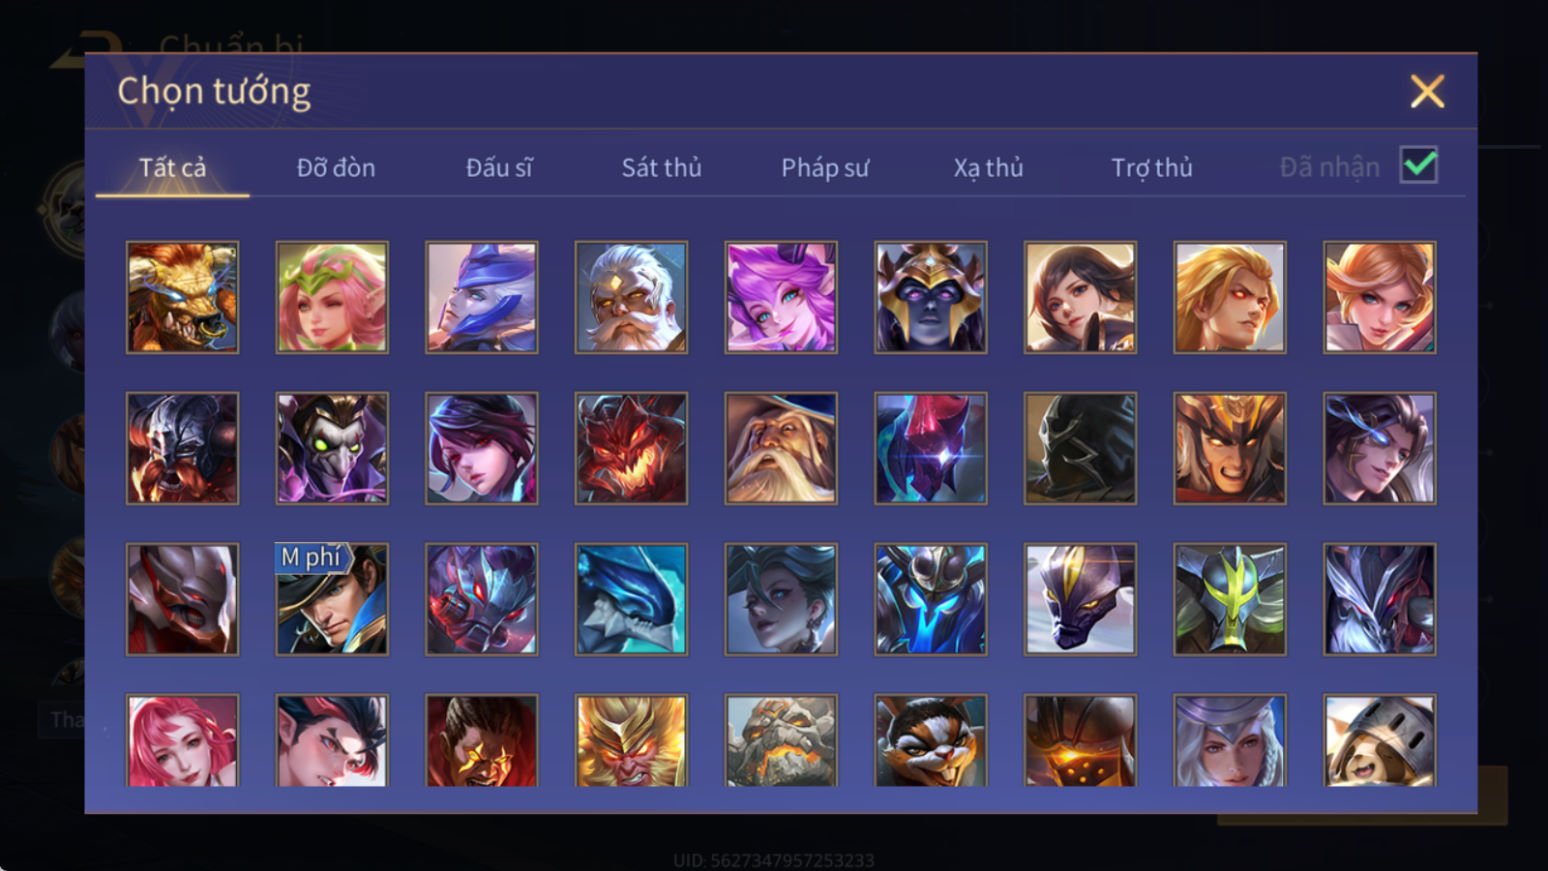Image resolution: width=1548 pixels, height=871 pixels.
Task: Toggle the 'Đã nhận' checkbox
Action: (x=1419, y=165)
